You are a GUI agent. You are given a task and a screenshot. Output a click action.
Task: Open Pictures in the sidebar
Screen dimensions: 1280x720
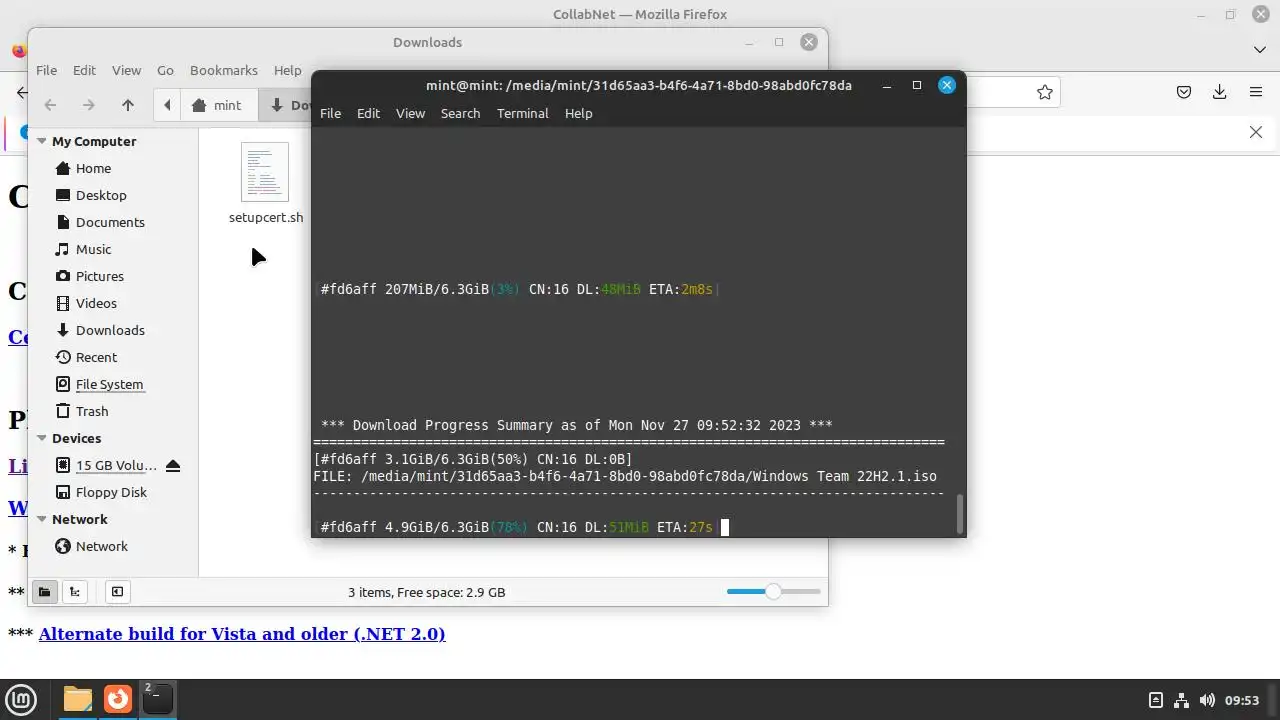99,276
